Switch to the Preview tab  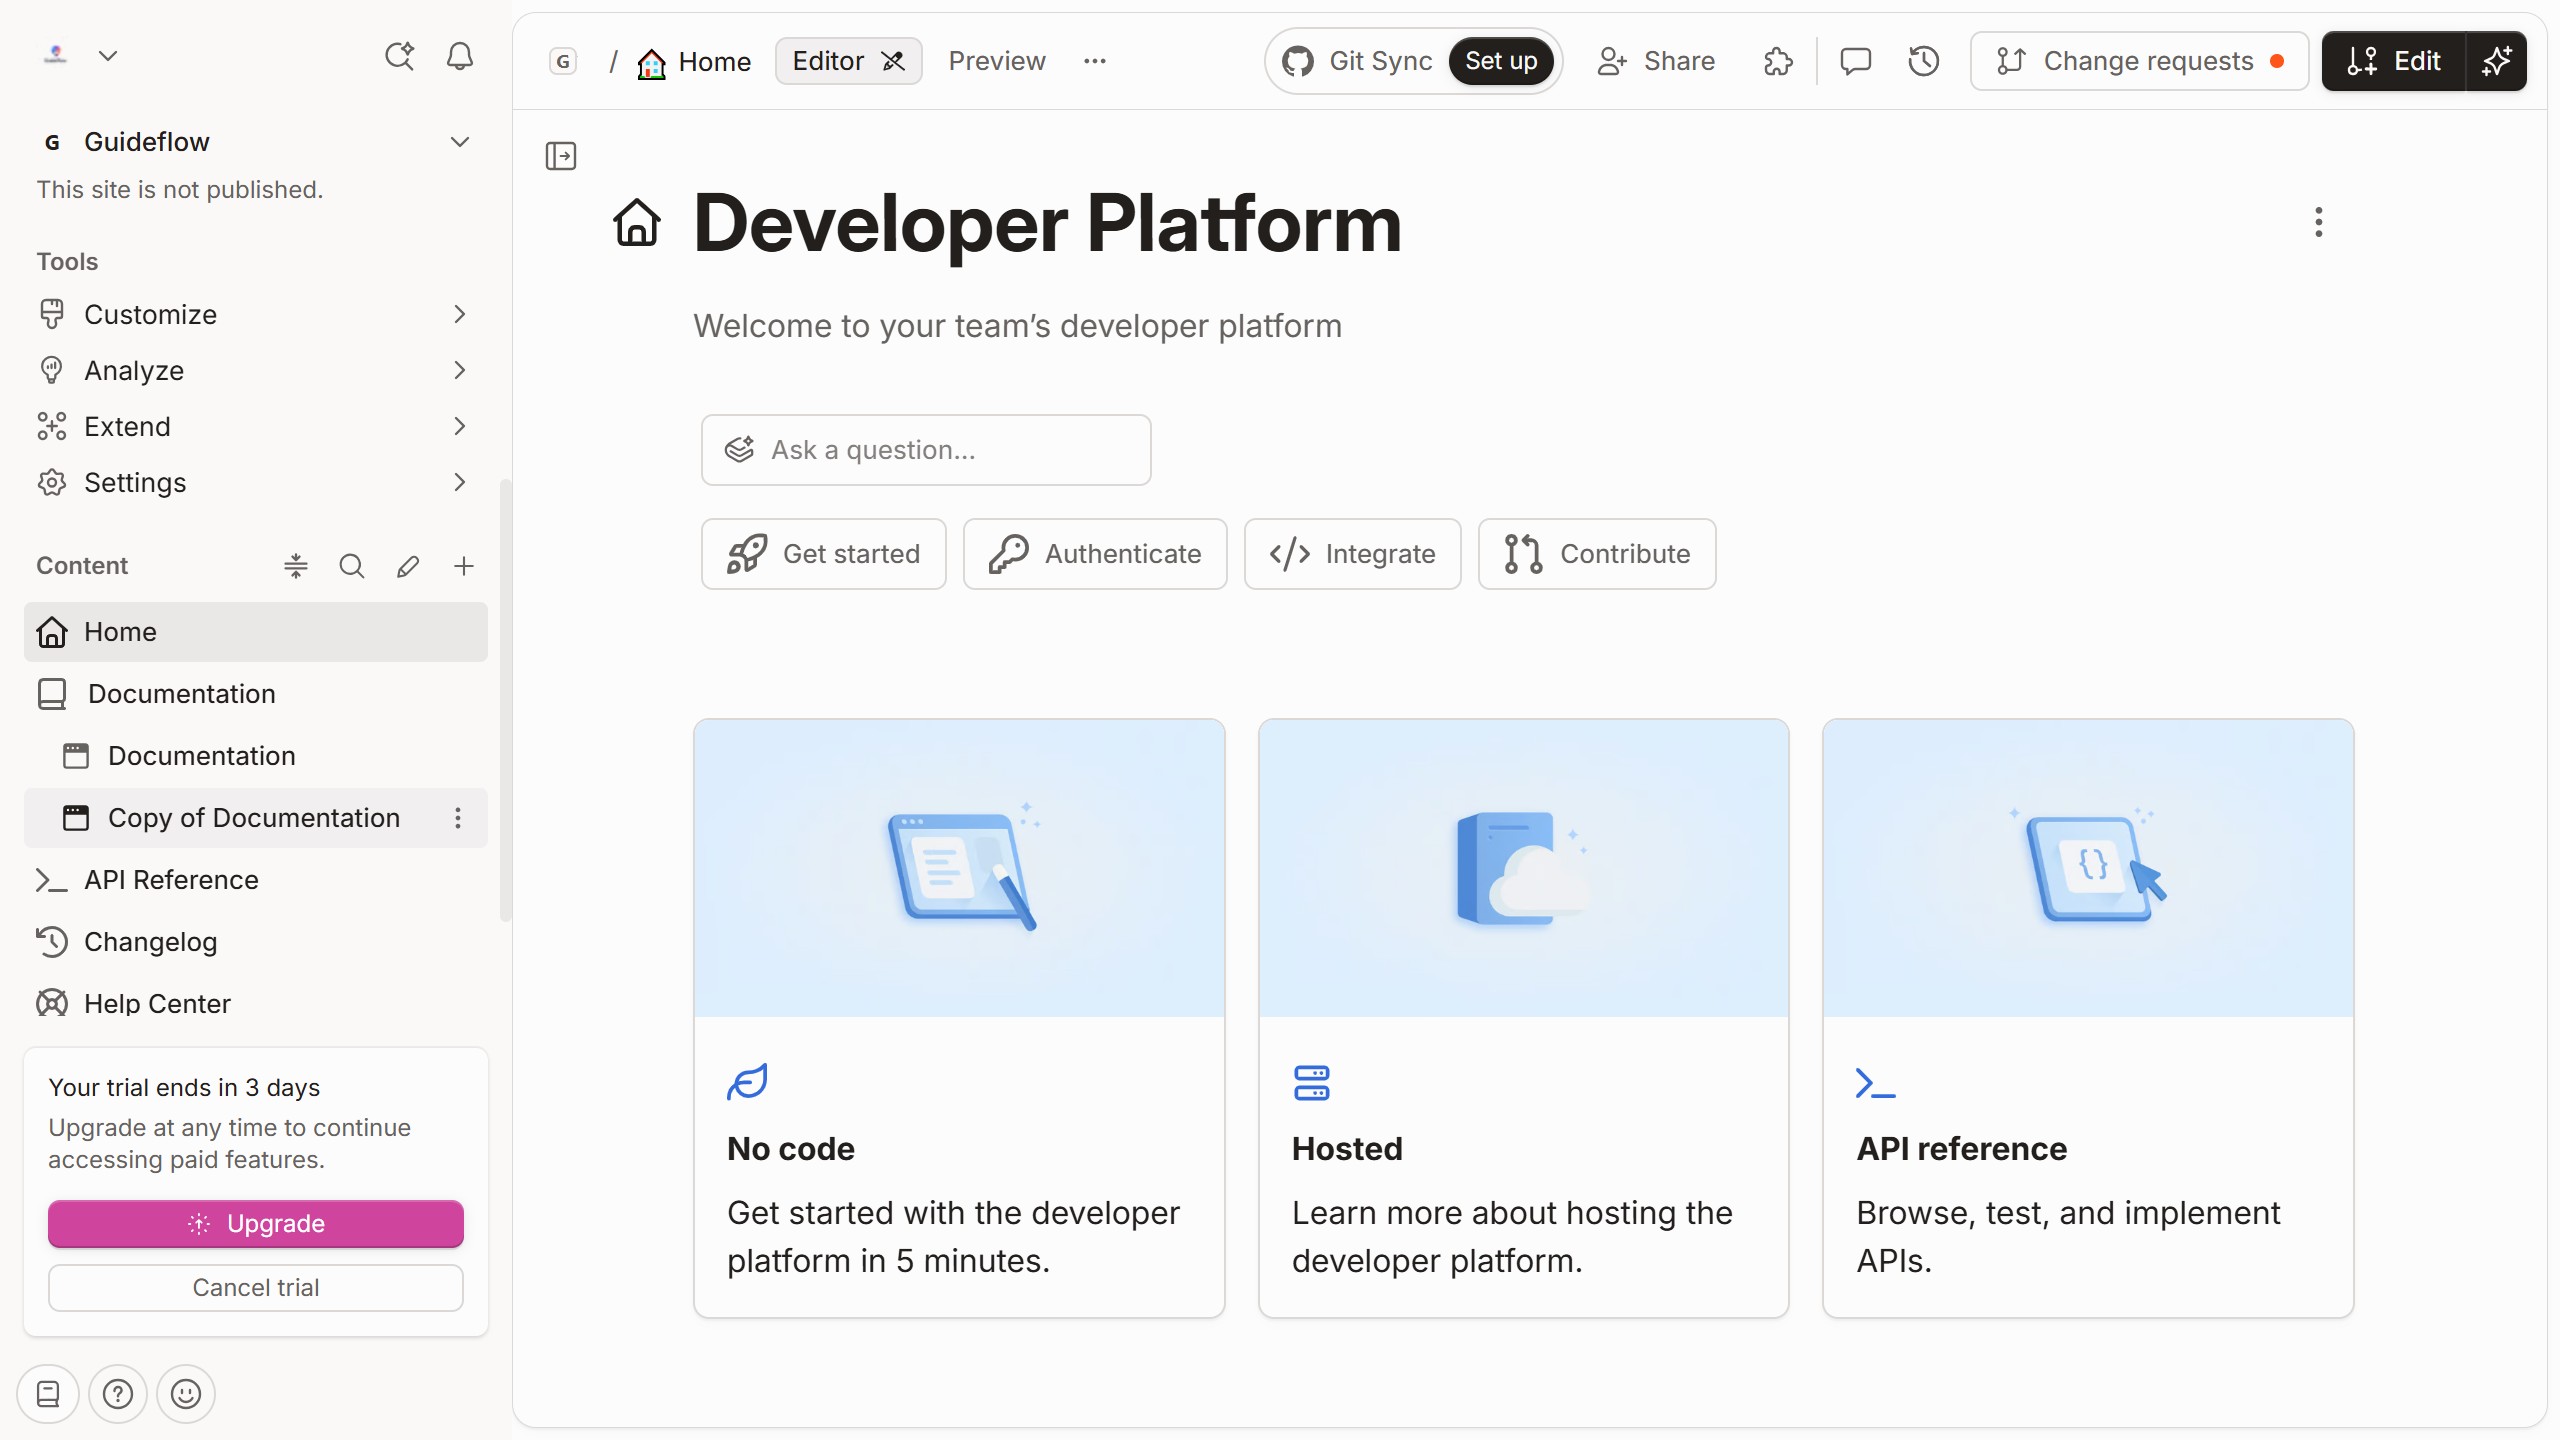coord(997,62)
